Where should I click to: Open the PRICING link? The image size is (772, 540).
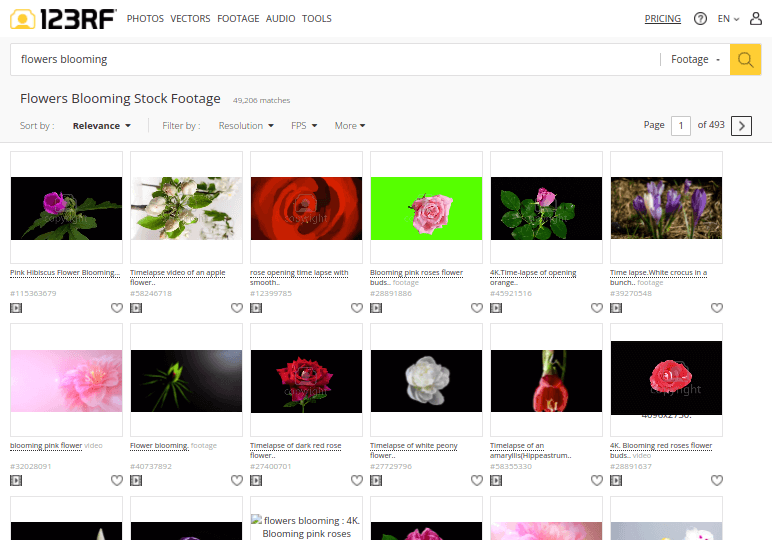pos(662,19)
